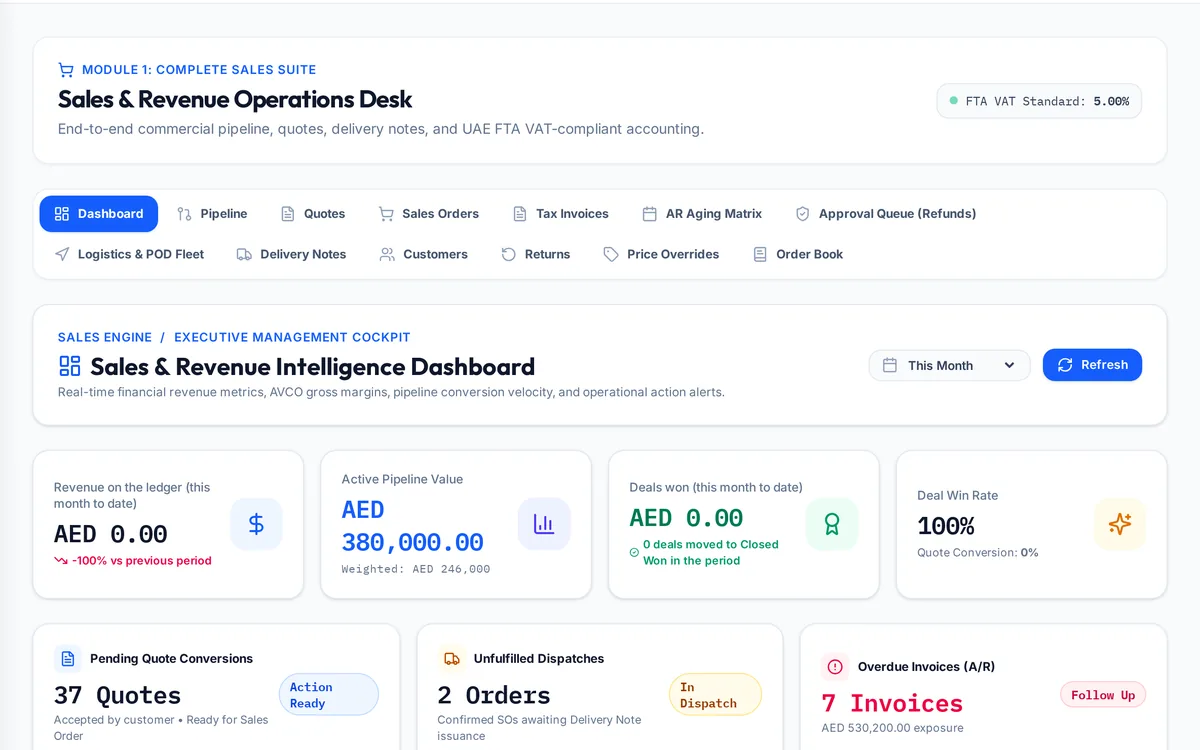Click the Weighted: AED 246,000 text
The width and height of the screenshot is (1200, 750).
(x=416, y=569)
